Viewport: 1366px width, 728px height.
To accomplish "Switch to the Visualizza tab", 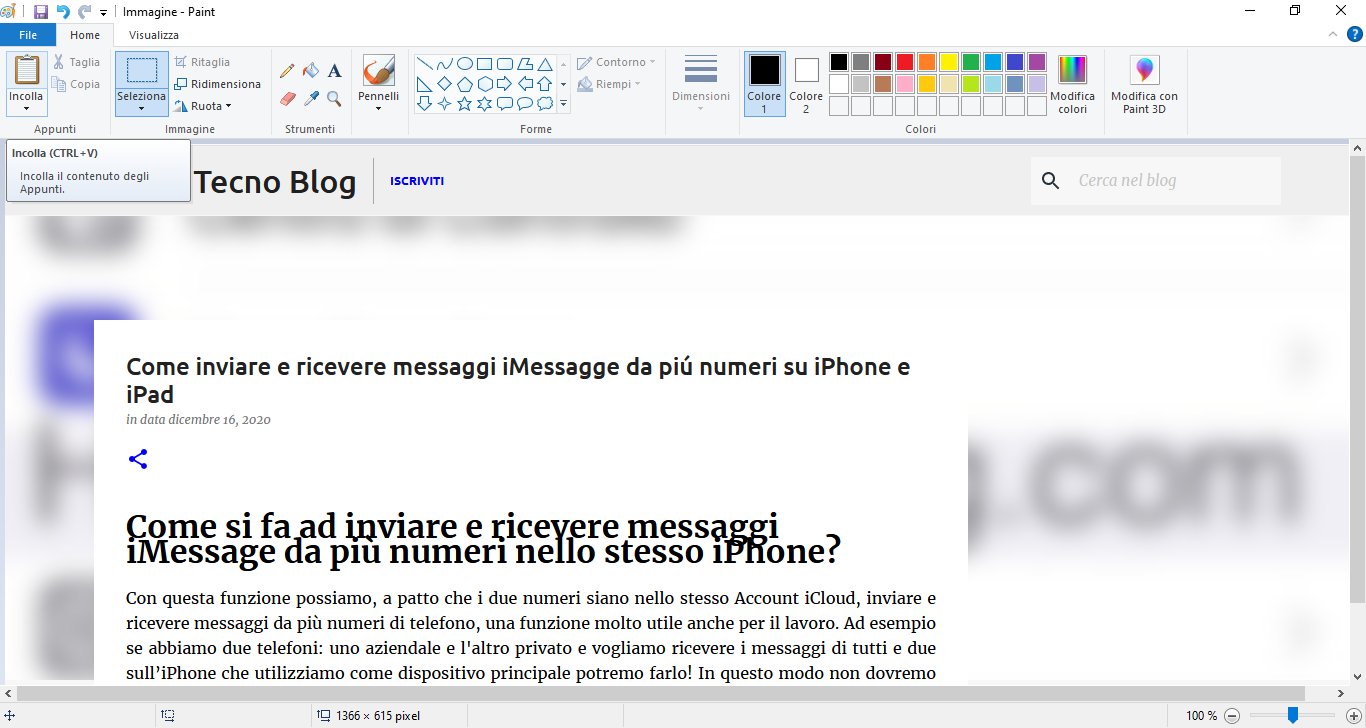I will [x=154, y=35].
